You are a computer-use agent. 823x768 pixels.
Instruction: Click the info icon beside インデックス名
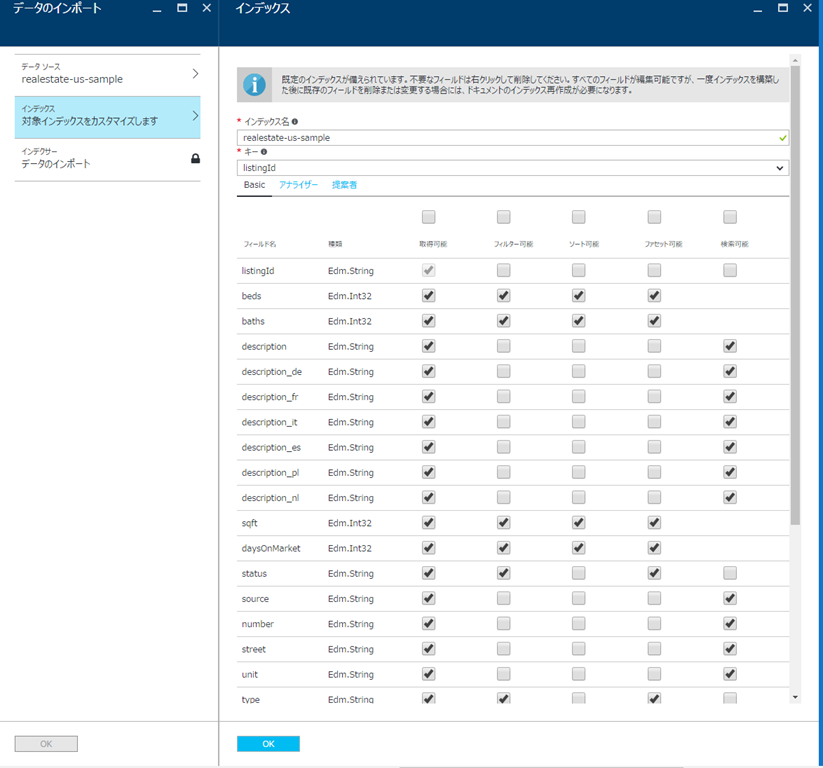click(x=295, y=122)
